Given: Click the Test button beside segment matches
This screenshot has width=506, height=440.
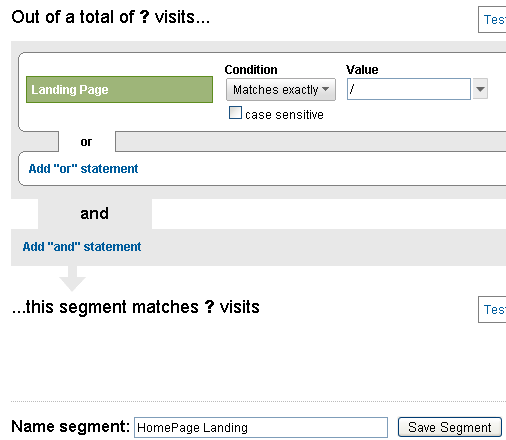Looking at the screenshot, I should click(492, 310).
